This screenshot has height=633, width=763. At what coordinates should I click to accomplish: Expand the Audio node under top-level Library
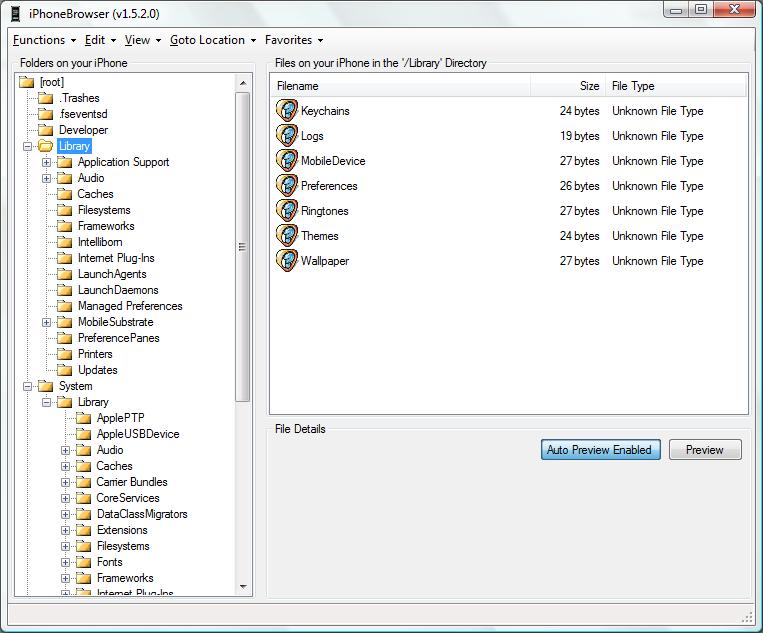(x=46, y=178)
